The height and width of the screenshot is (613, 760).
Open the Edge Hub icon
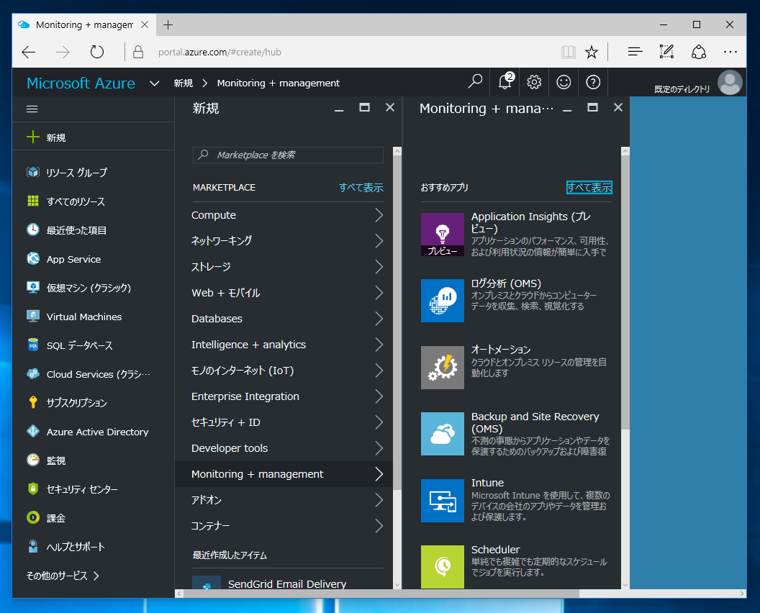634,51
